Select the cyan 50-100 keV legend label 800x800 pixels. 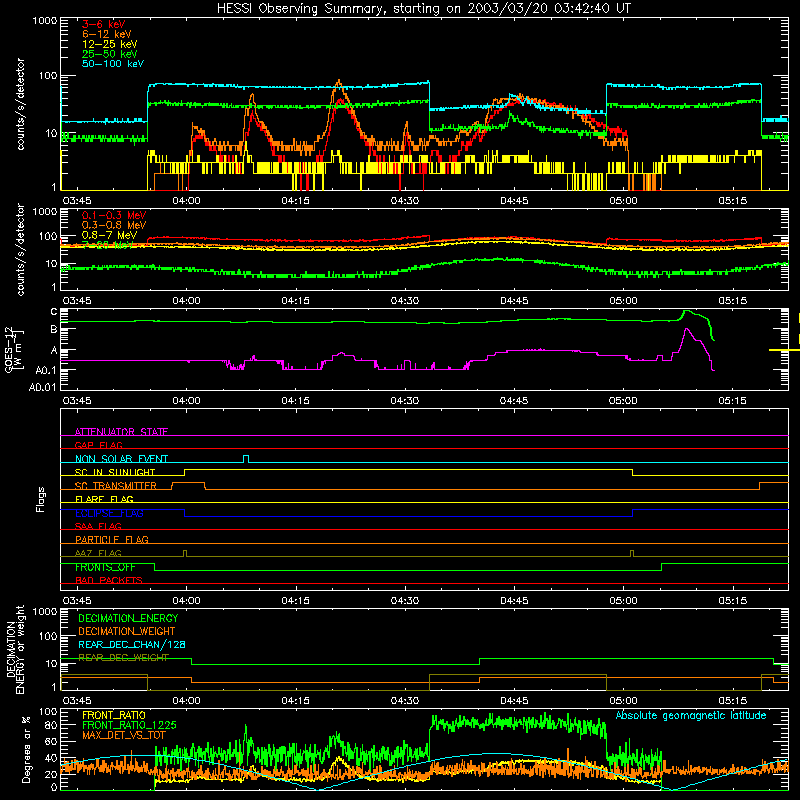tap(113, 64)
